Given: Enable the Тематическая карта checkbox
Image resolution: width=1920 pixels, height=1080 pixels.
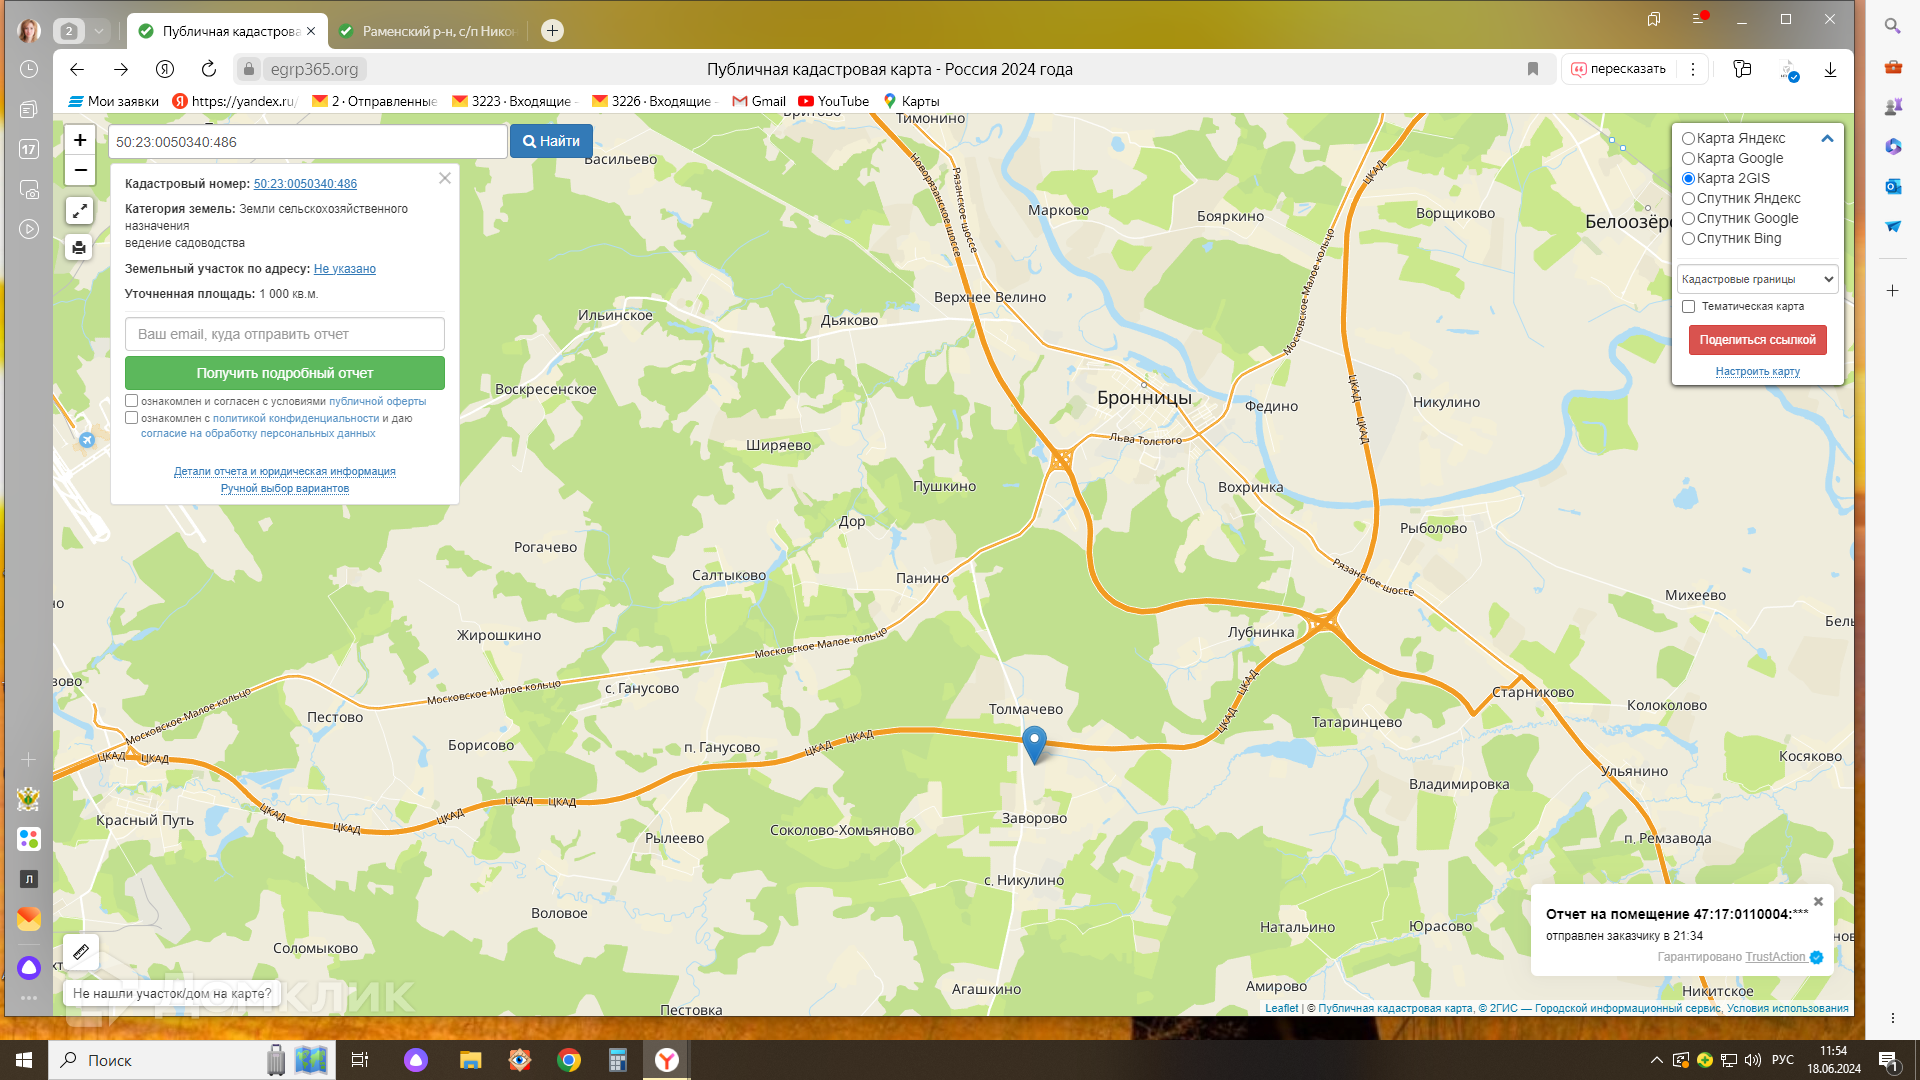Looking at the screenshot, I should [1688, 306].
